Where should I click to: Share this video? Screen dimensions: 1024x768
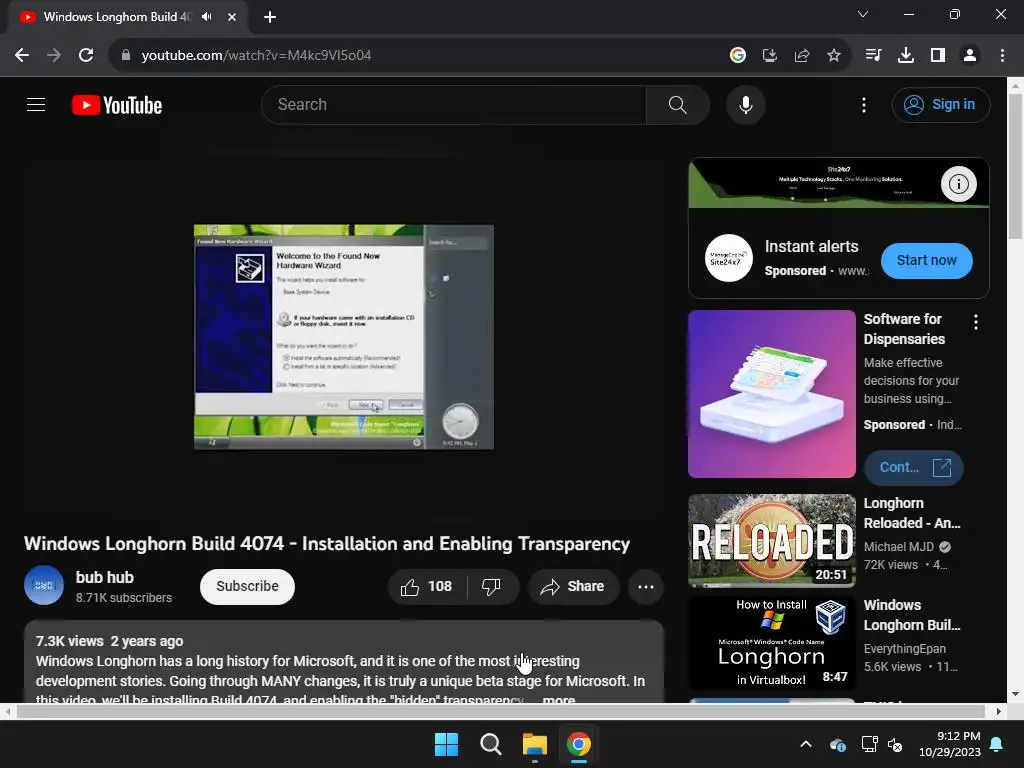click(x=573, y=586)
